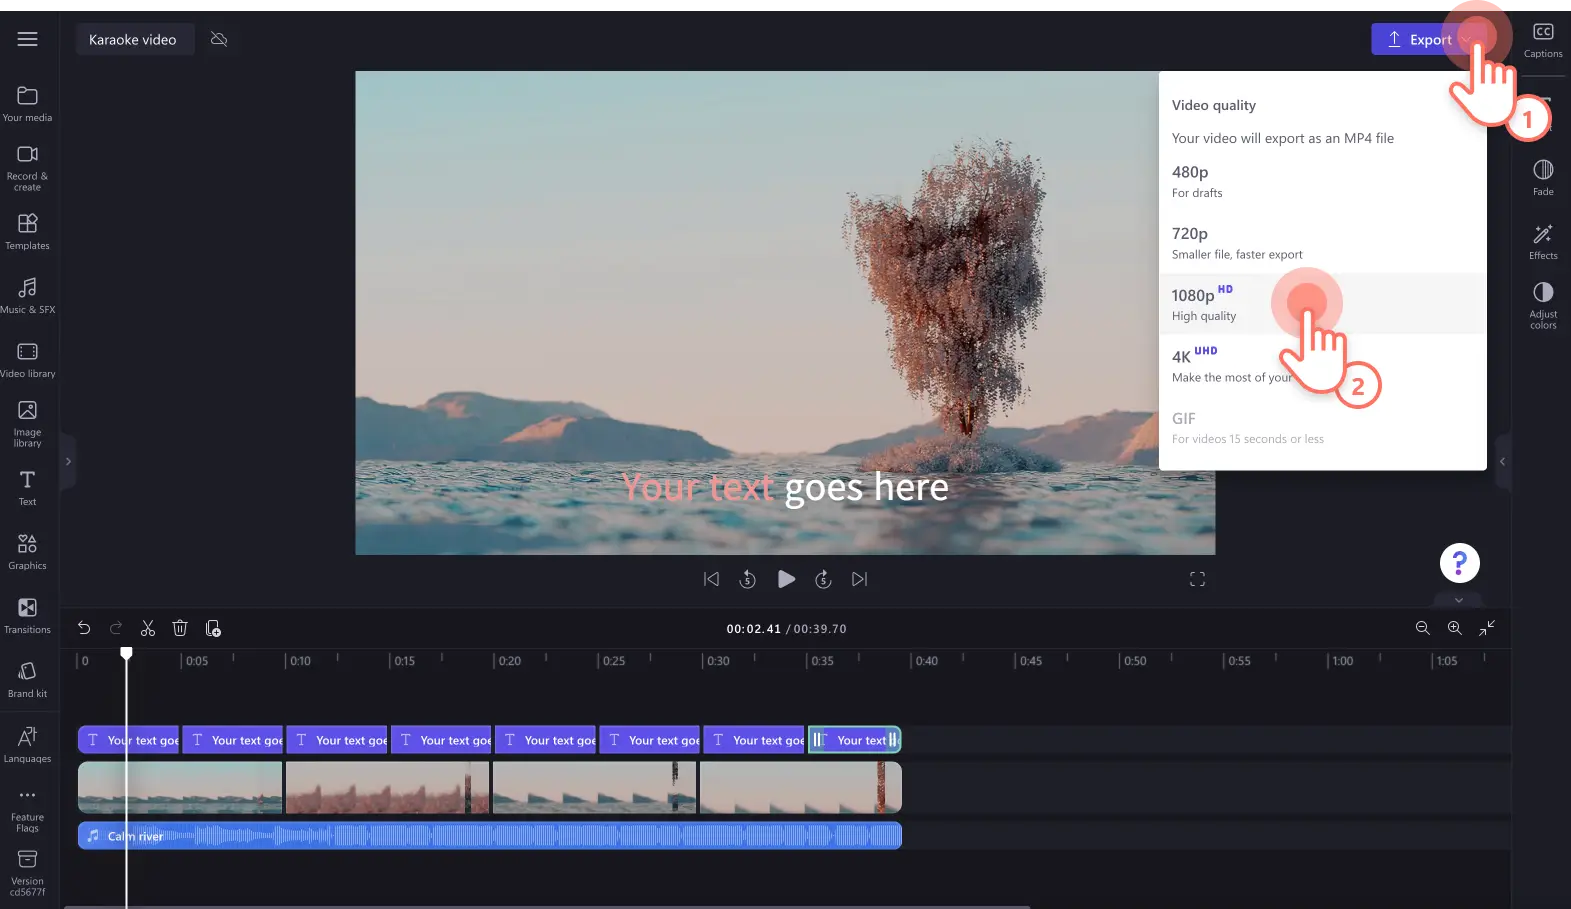
Task: Skip to the start of video
Action: click(711, 579)
